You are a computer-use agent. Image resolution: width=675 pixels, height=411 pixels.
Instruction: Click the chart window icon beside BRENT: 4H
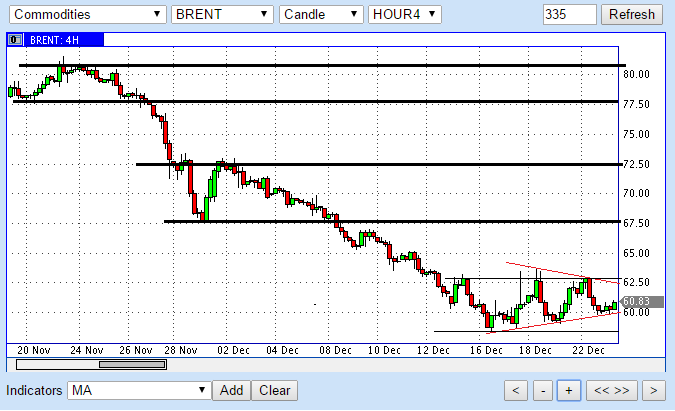click(x=15, y=40)
